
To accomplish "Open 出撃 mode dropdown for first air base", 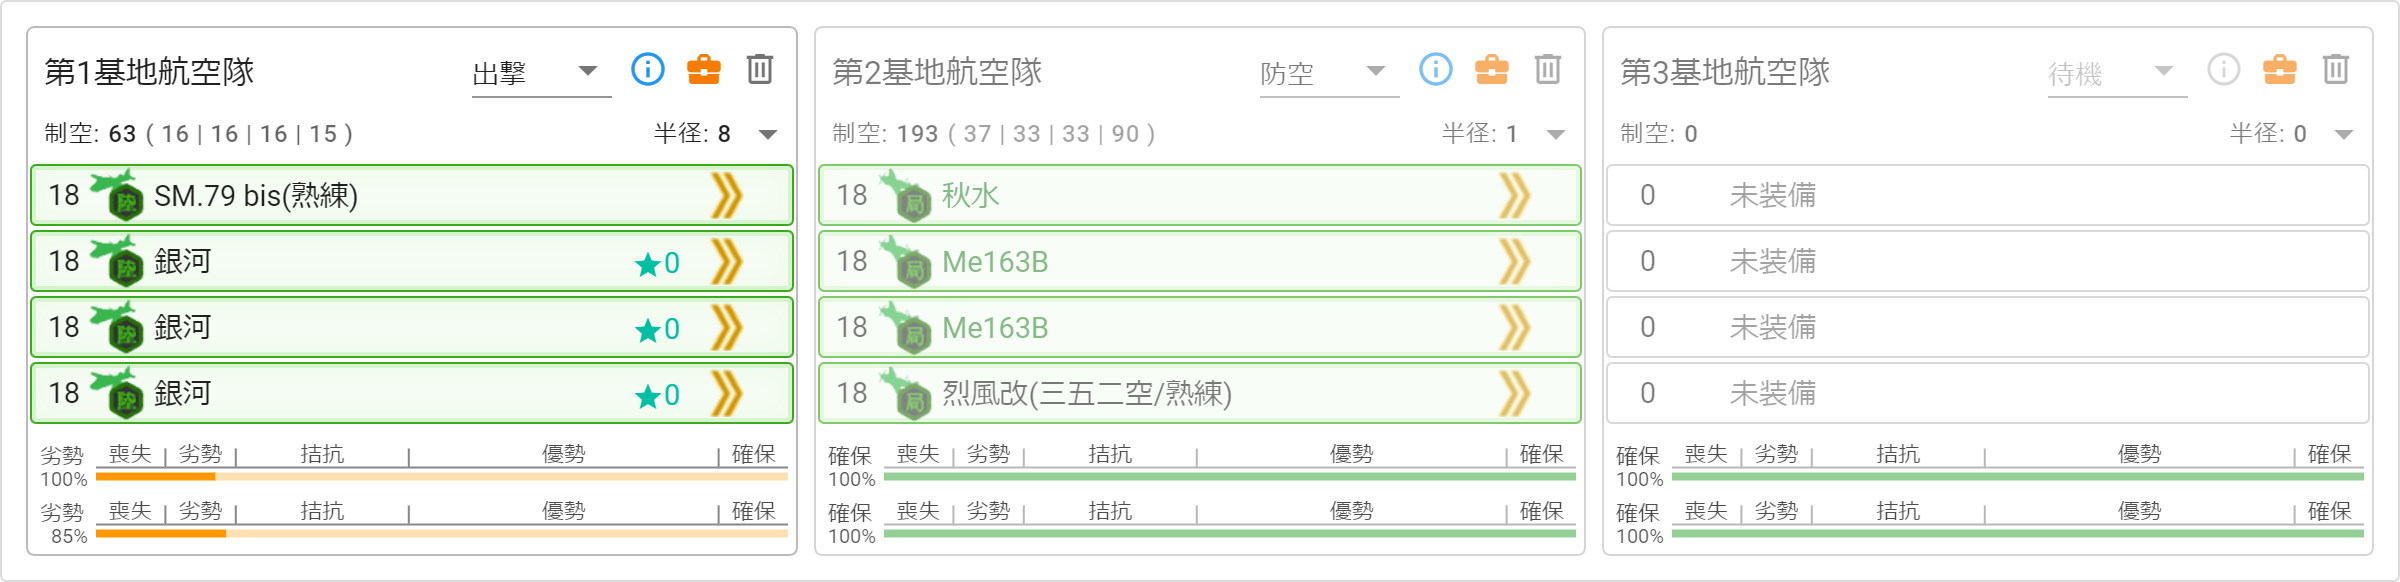I will 541,72.
